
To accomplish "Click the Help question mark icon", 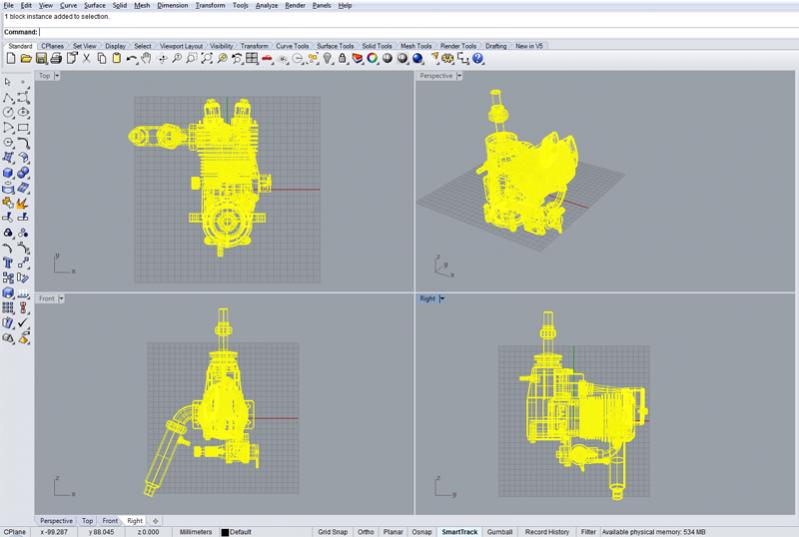I will pyautogui.click(x=477, y=59).
